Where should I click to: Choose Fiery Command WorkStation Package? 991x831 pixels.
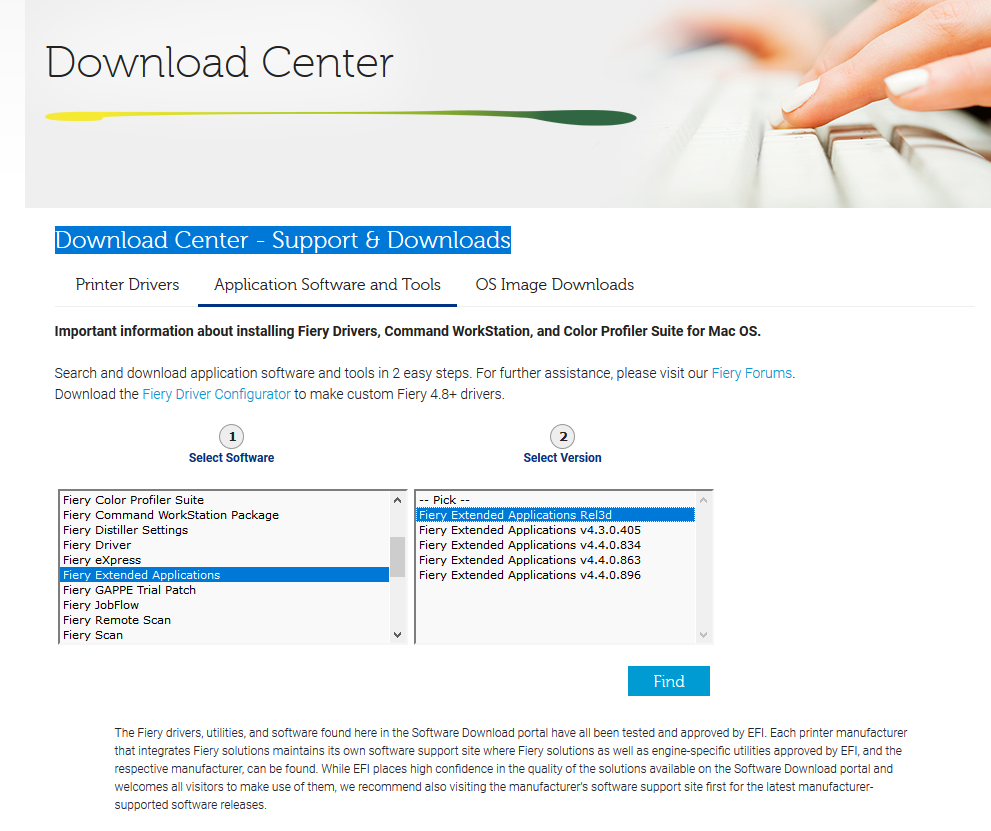pos(170,515)
